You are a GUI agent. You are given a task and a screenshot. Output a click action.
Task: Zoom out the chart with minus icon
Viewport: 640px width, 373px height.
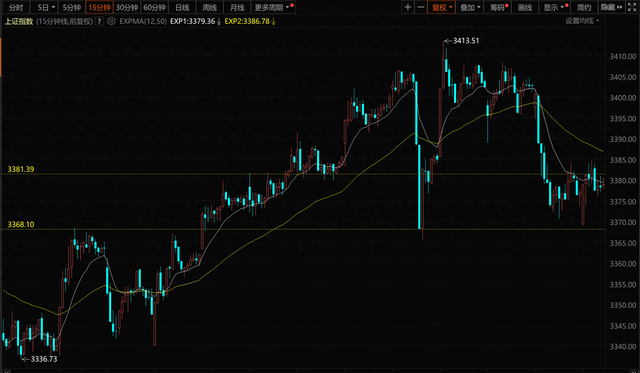point(420,7)
